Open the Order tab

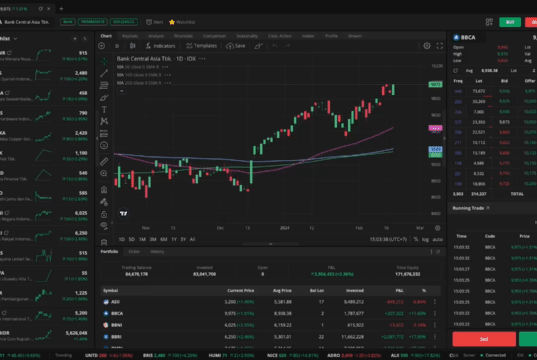pyautogui.click(x=134, y=252)
